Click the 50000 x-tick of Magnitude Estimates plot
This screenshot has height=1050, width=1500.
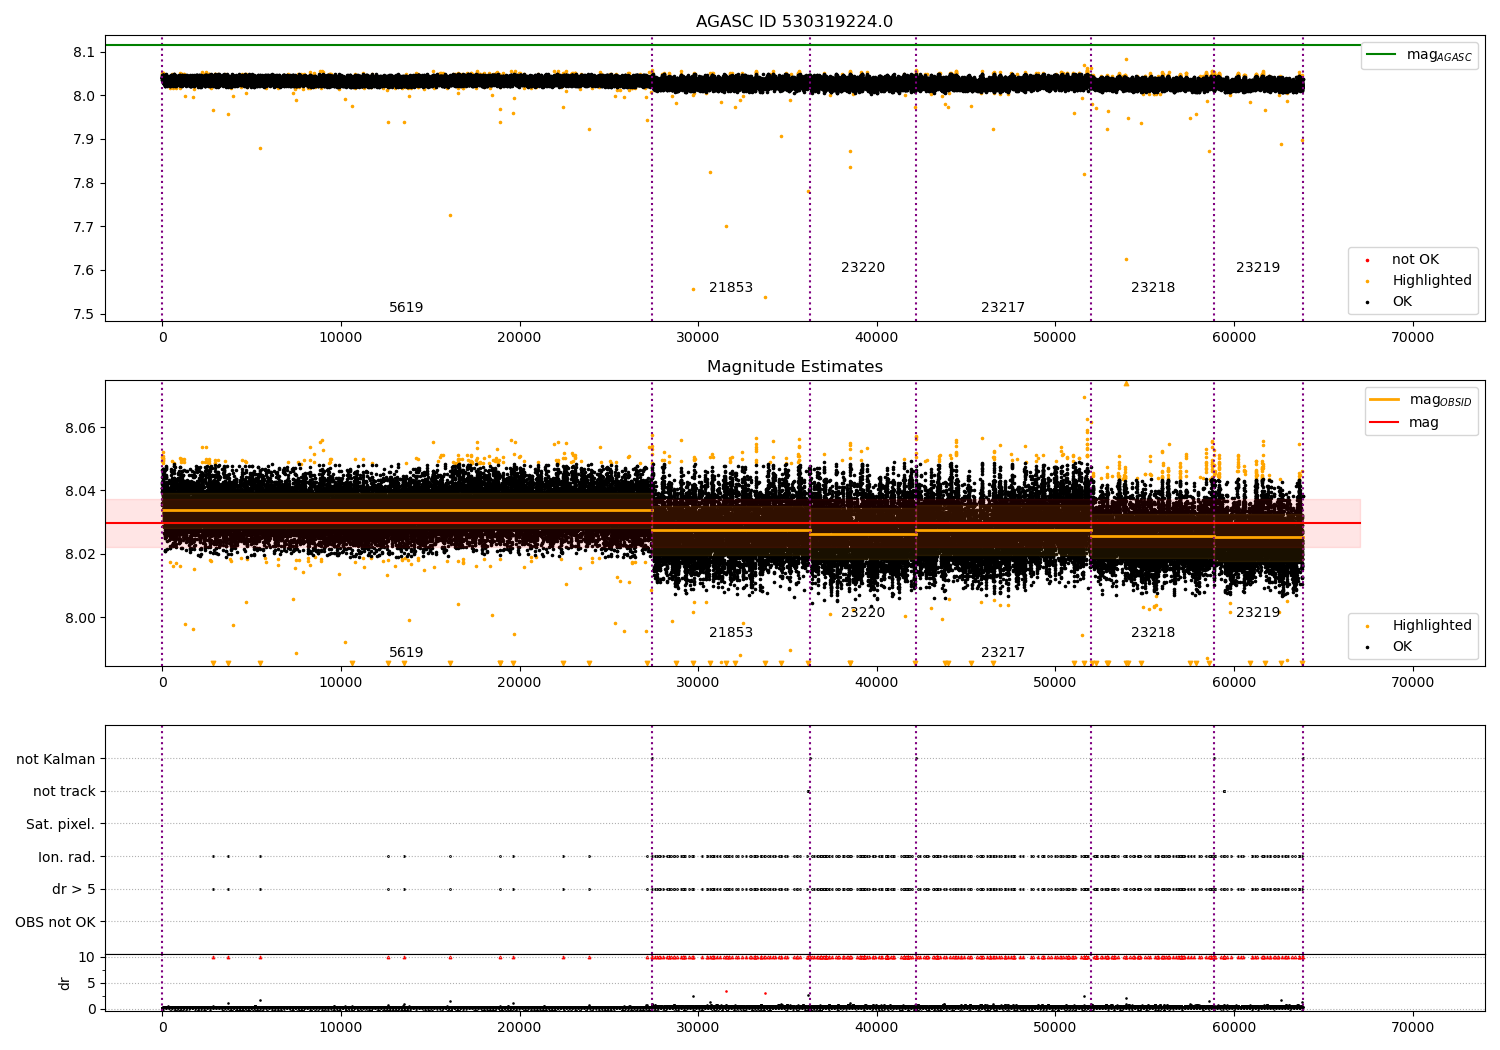[1055, 682]
